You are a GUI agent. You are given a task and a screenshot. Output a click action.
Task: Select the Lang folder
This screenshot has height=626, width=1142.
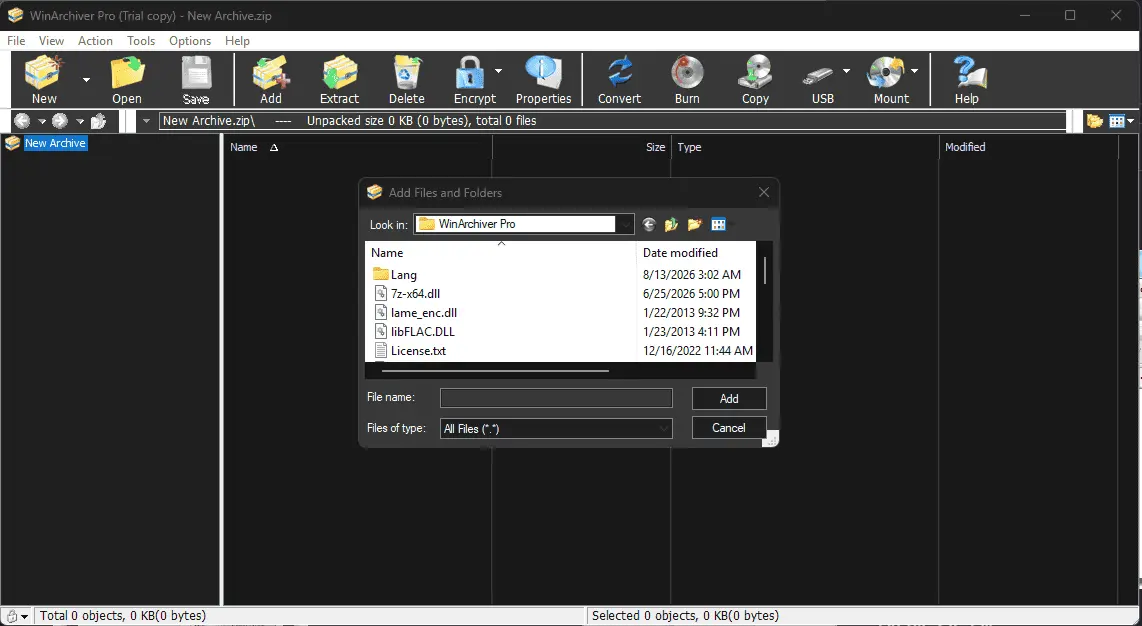(x=403, y=274)
